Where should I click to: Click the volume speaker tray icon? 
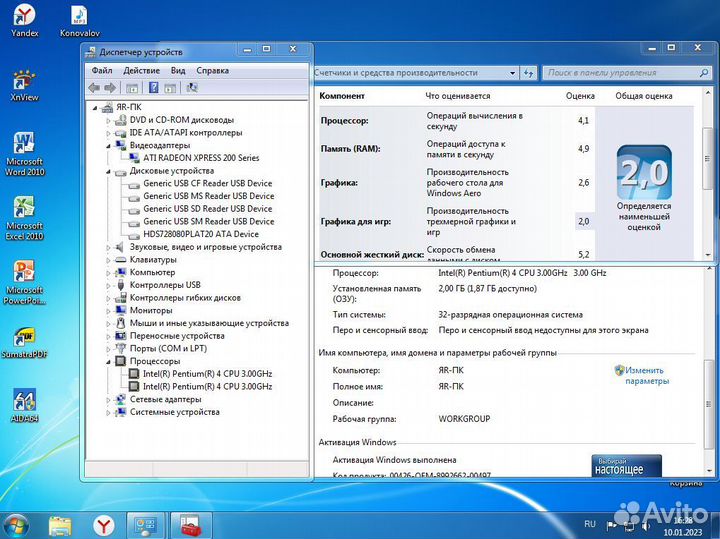click(x=646, y=525)
